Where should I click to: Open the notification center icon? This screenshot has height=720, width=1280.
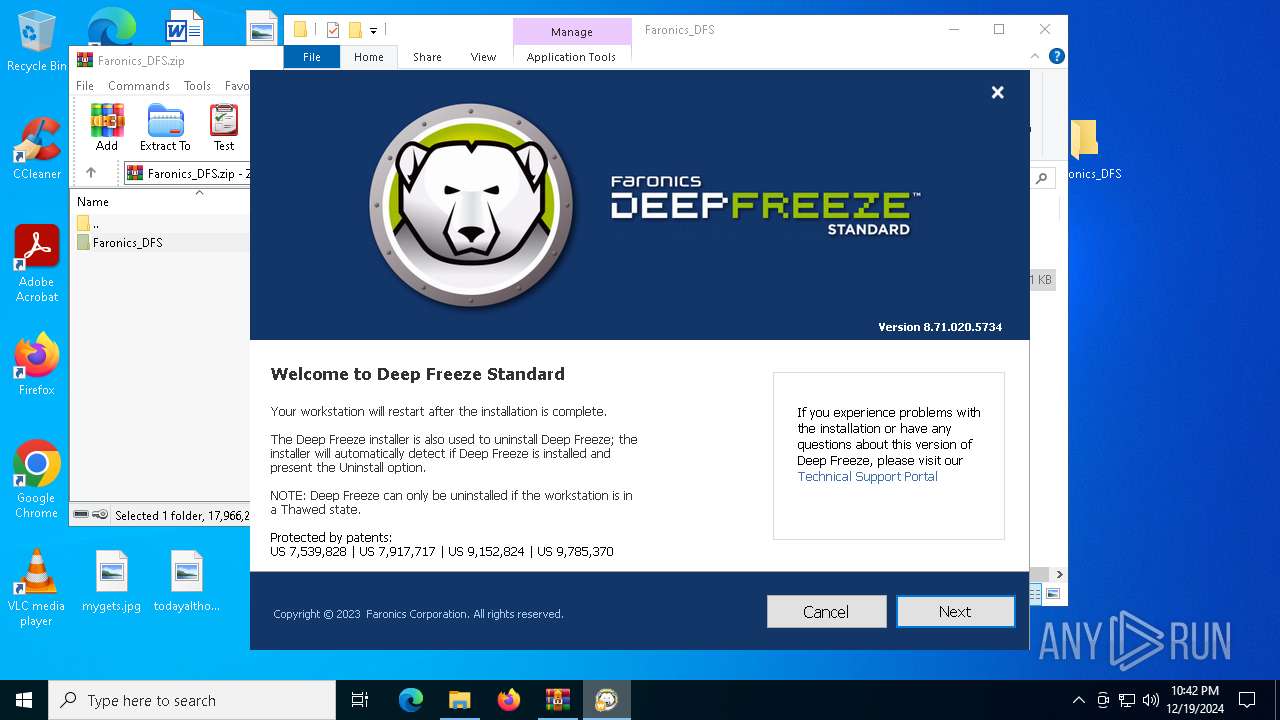point(1247,700)
